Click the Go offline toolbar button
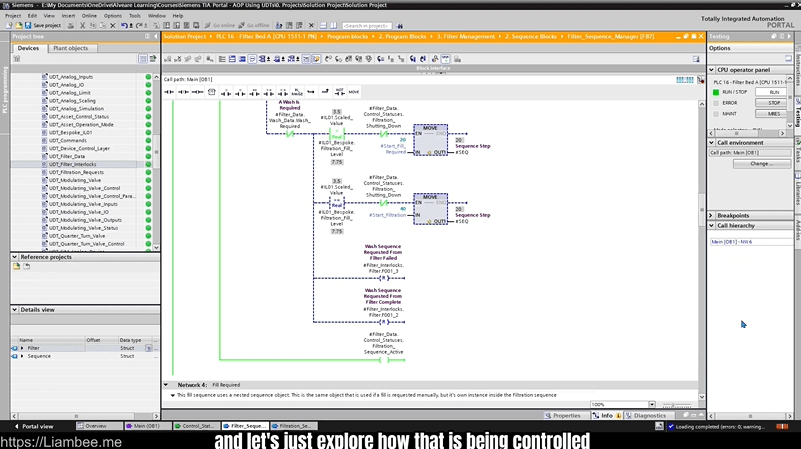Viewport: 801px width, 449px height. coord(254,25)
